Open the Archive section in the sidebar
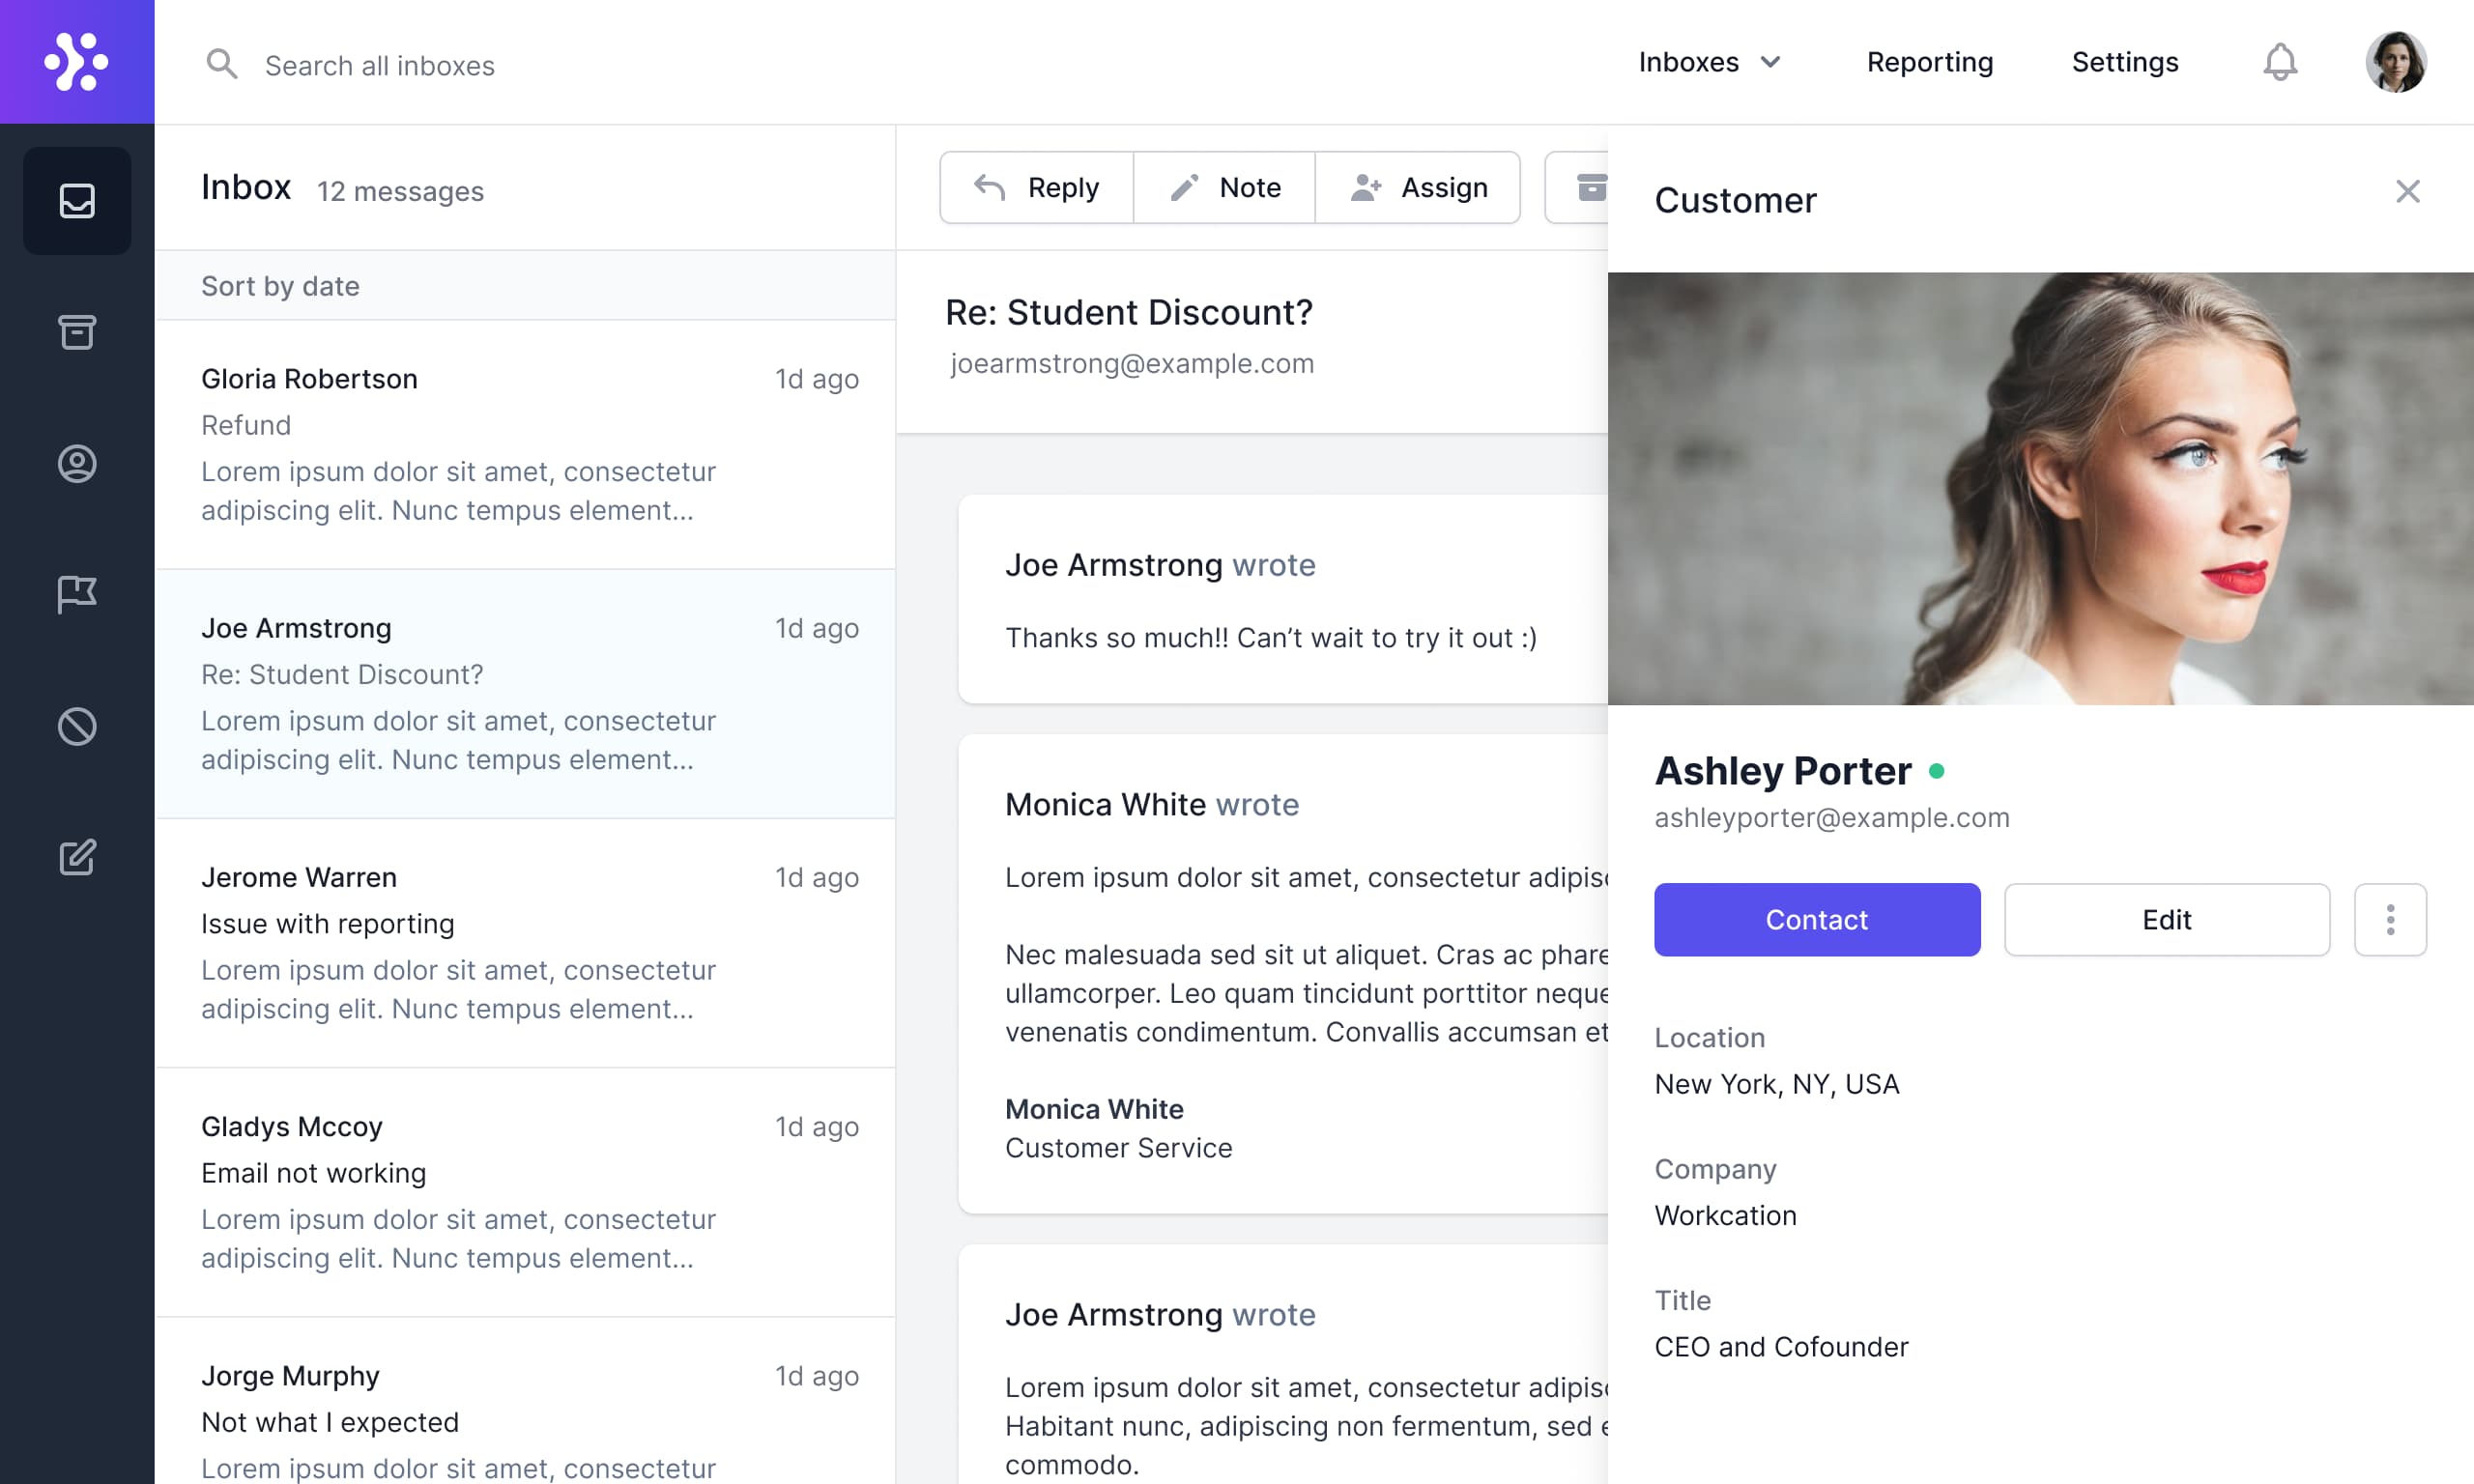2474x1484 pixels. pyautogui.click(x=77, y=331)
